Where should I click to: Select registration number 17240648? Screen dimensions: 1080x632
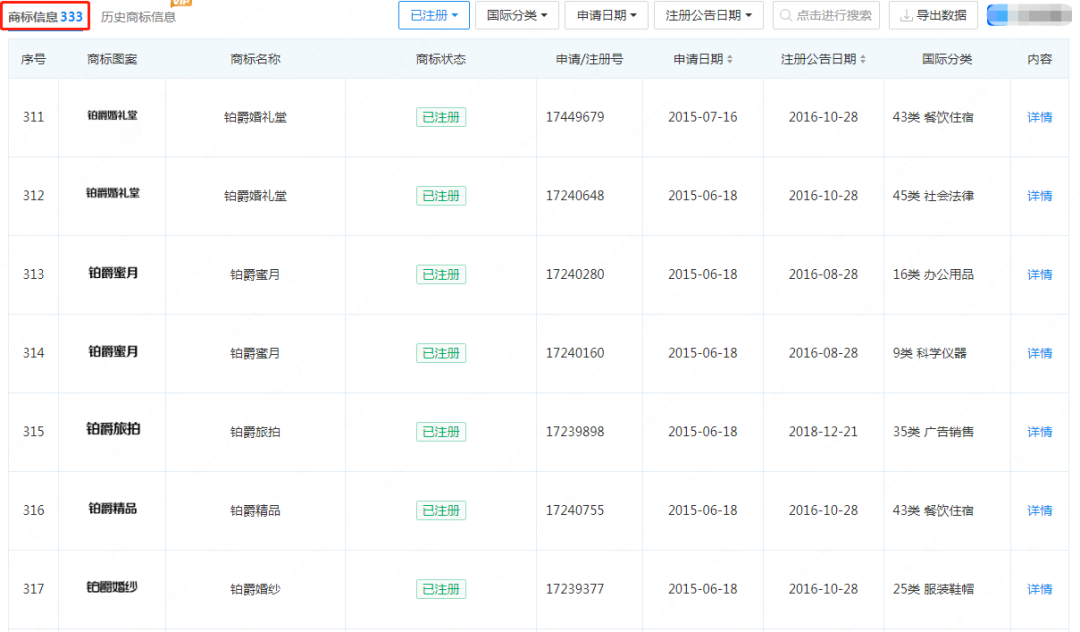click(x=575, y=196)
